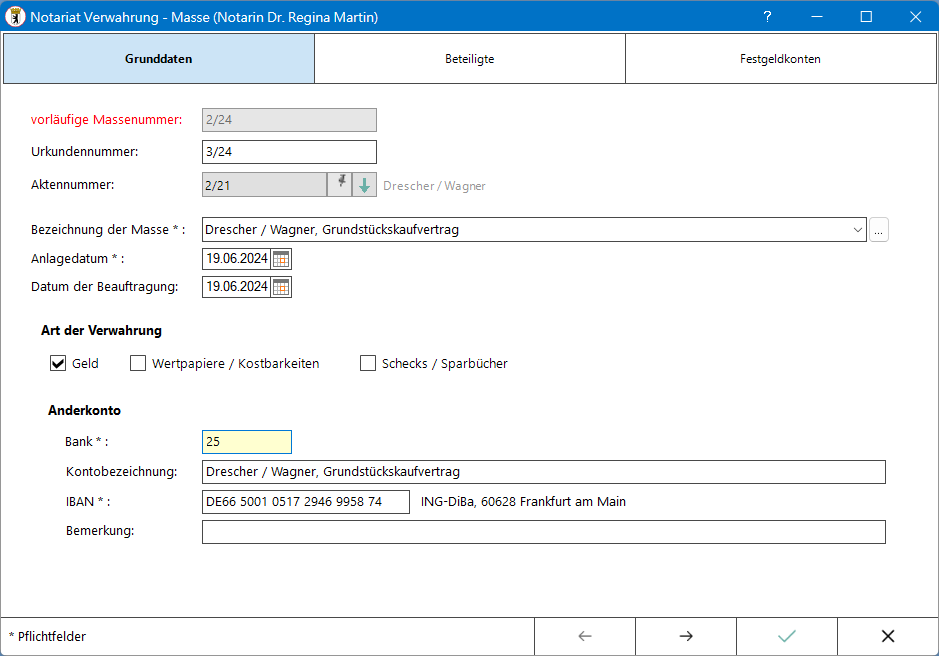Image resolution: width=939 pixels, height=656 pixels.
Task: Expand the Bezeichnung der Masse dropdown
Action: pos(857,230)
